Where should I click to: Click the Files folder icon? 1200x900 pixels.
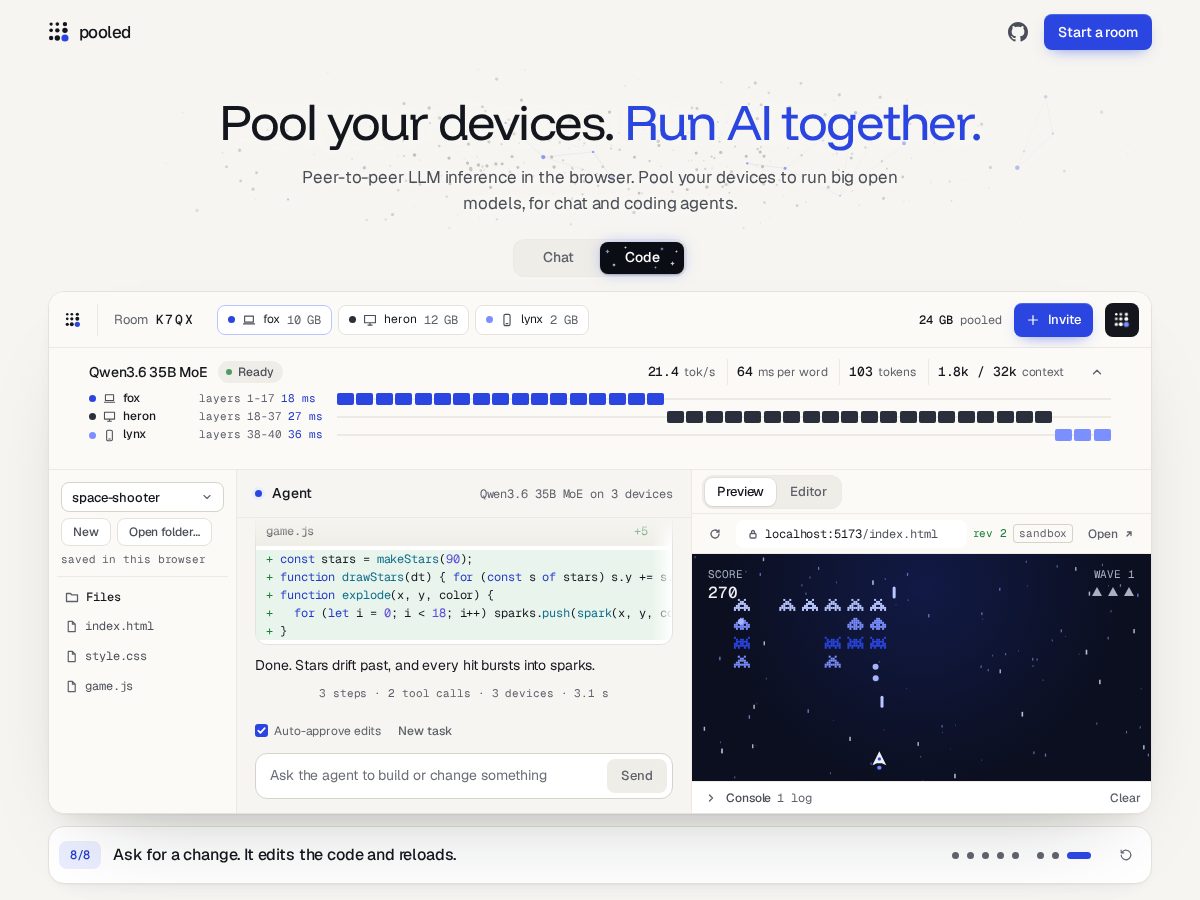click(x=72, y=597)
